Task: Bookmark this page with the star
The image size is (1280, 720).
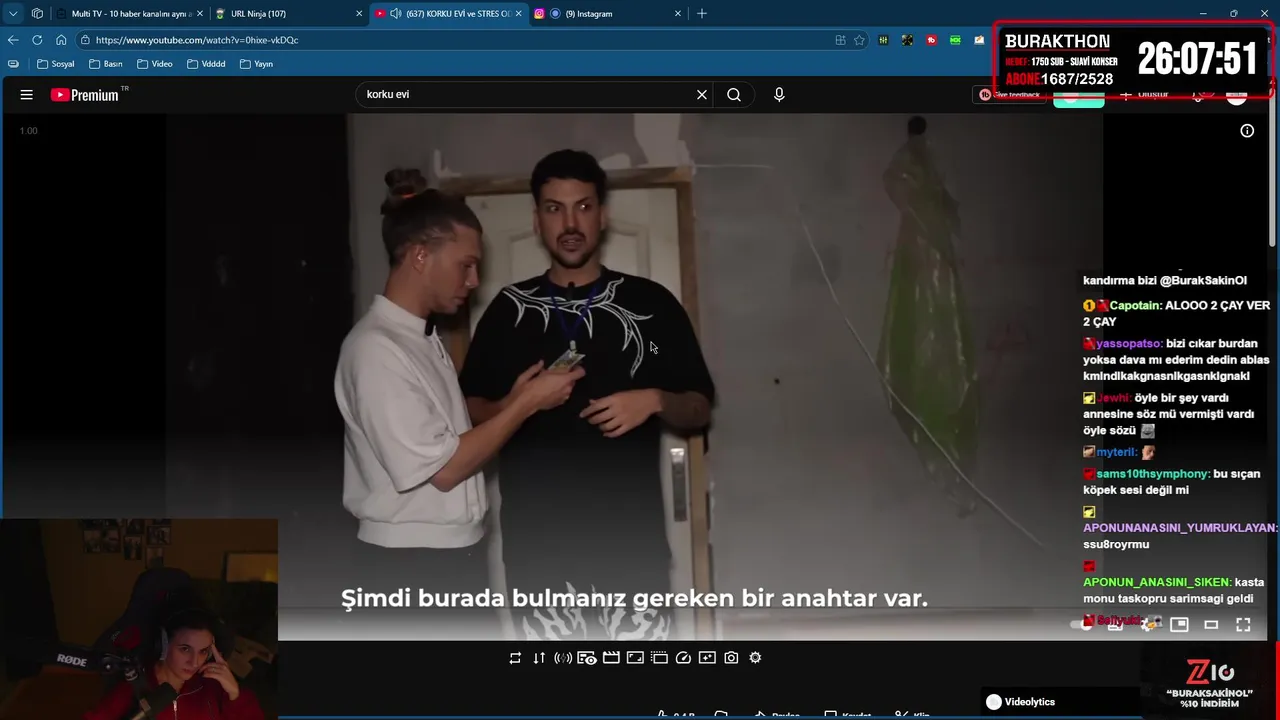Action: [x=859, y=40]
